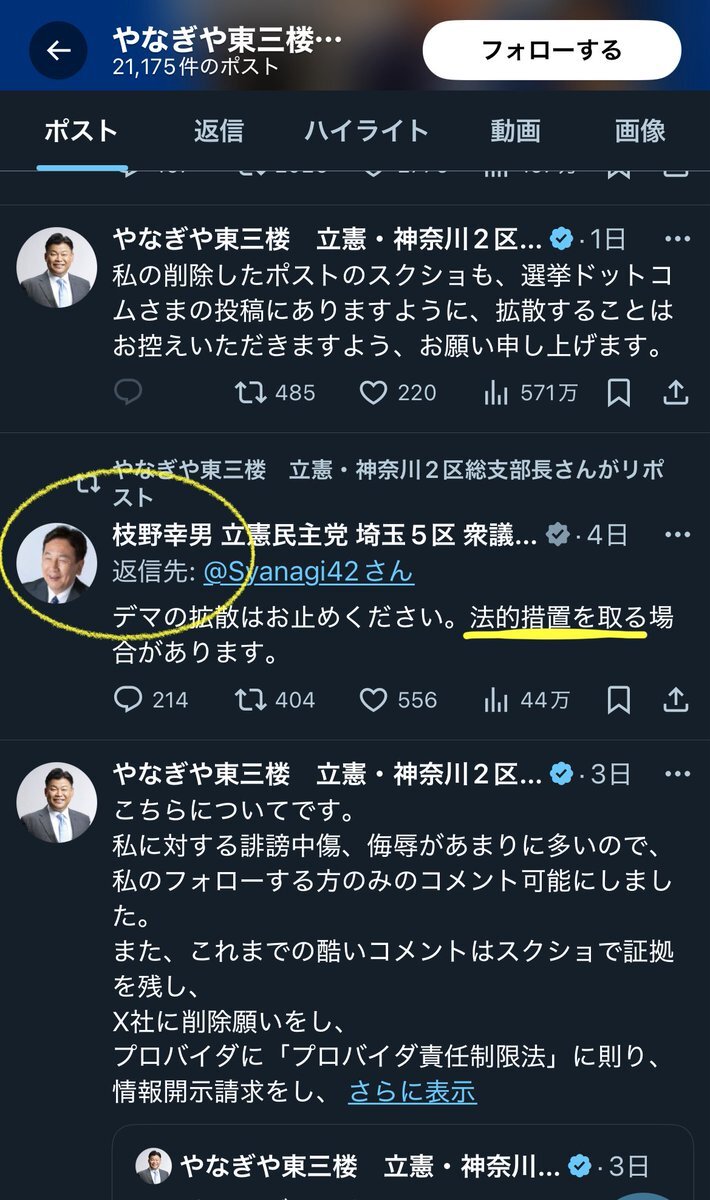Expand post with さらに表示 link

(412, 1091)
